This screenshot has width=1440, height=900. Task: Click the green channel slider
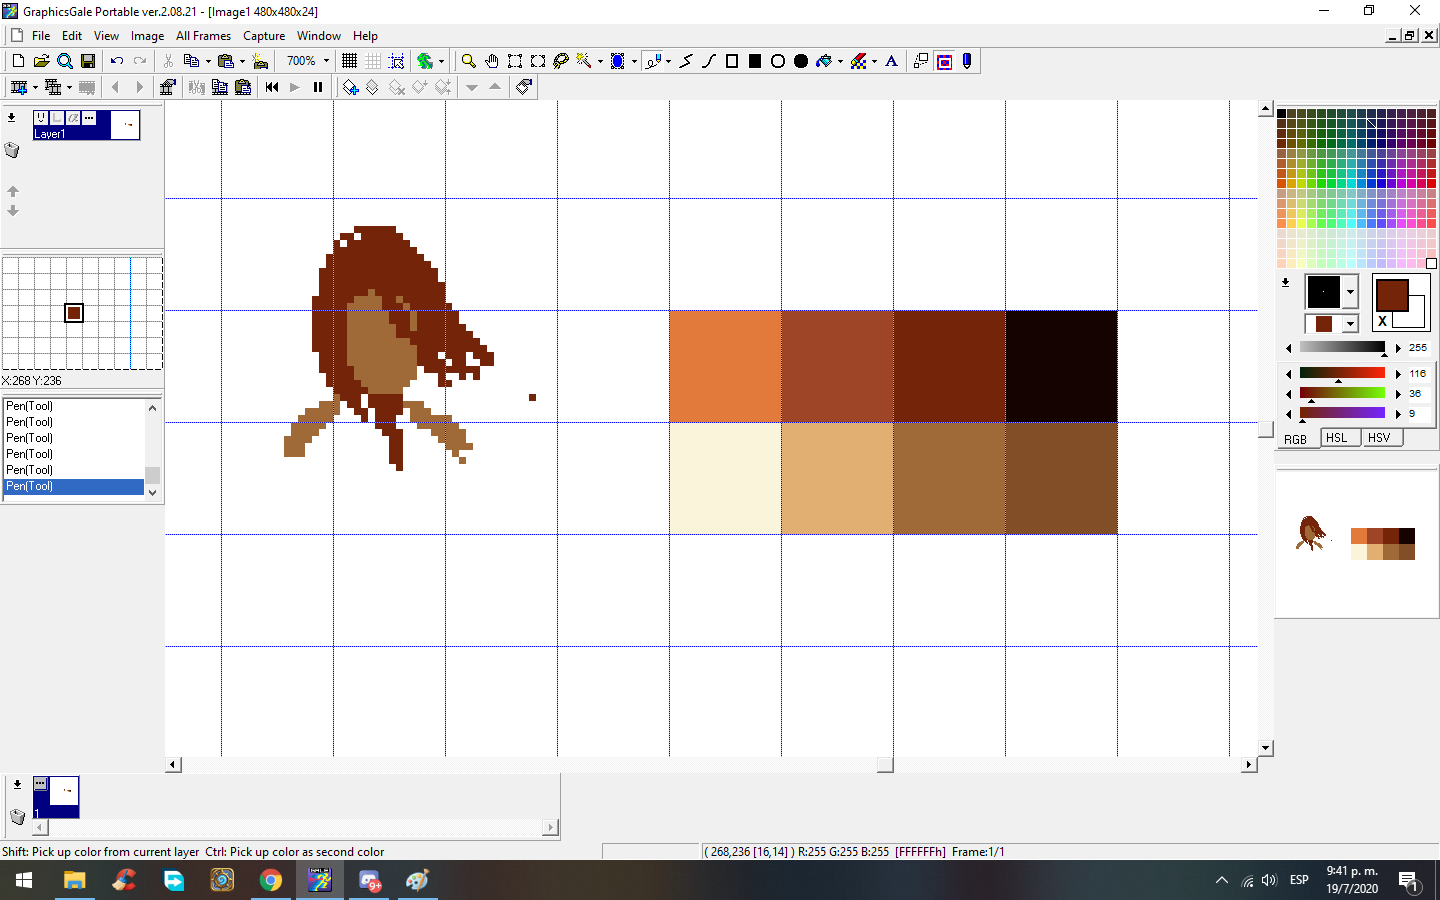tap(1342, 393)
